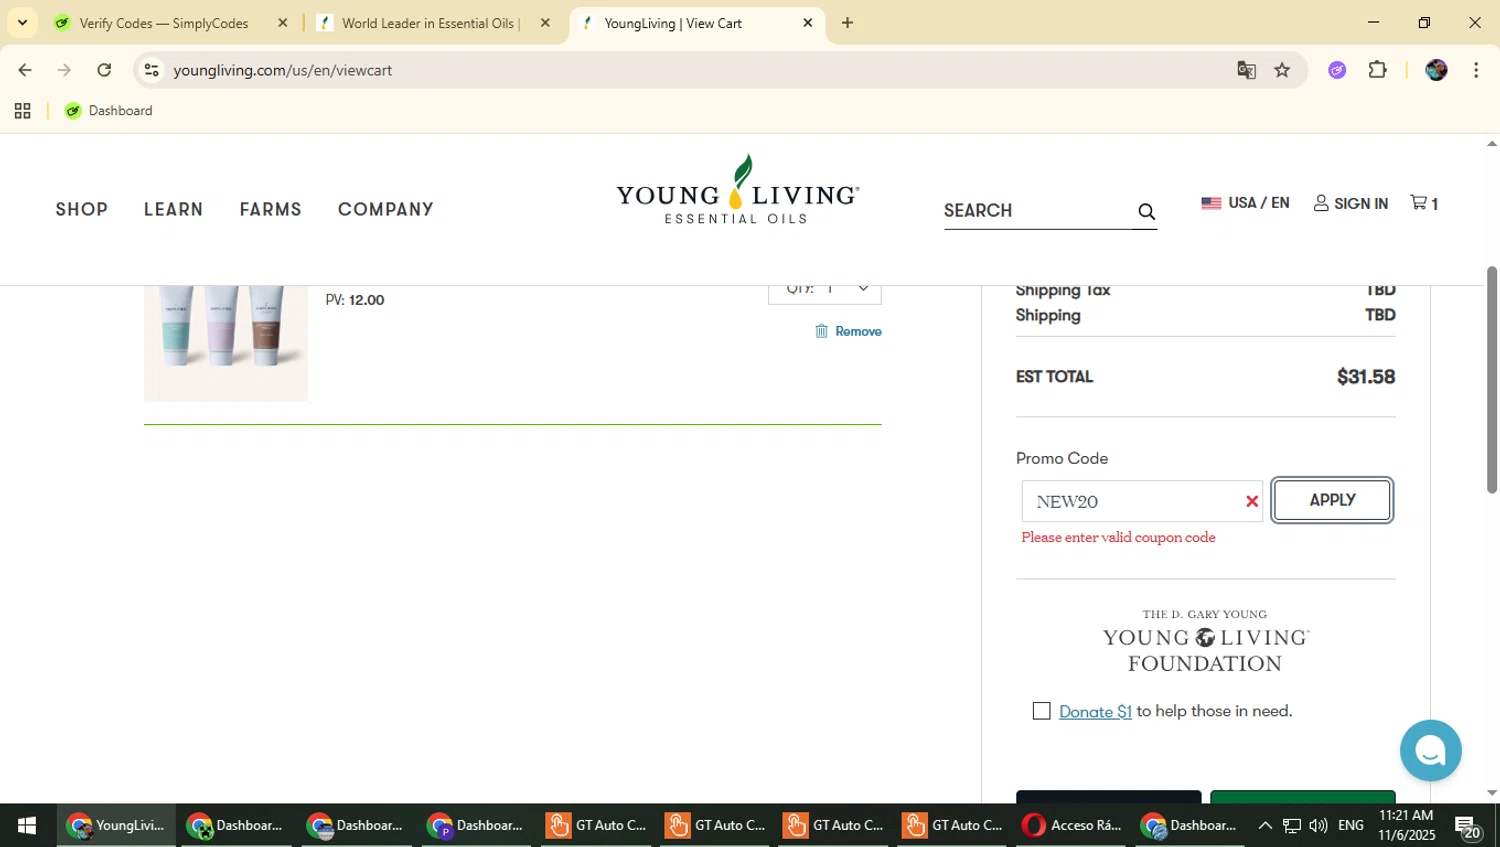Open the FARMS menu

(270, 209)
